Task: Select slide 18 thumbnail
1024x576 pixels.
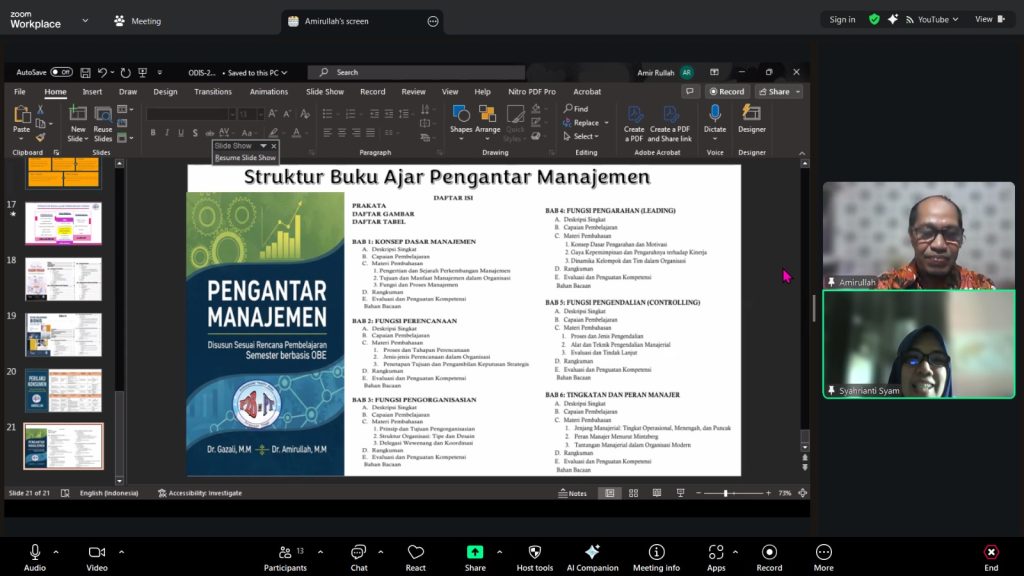Action: 63,279
